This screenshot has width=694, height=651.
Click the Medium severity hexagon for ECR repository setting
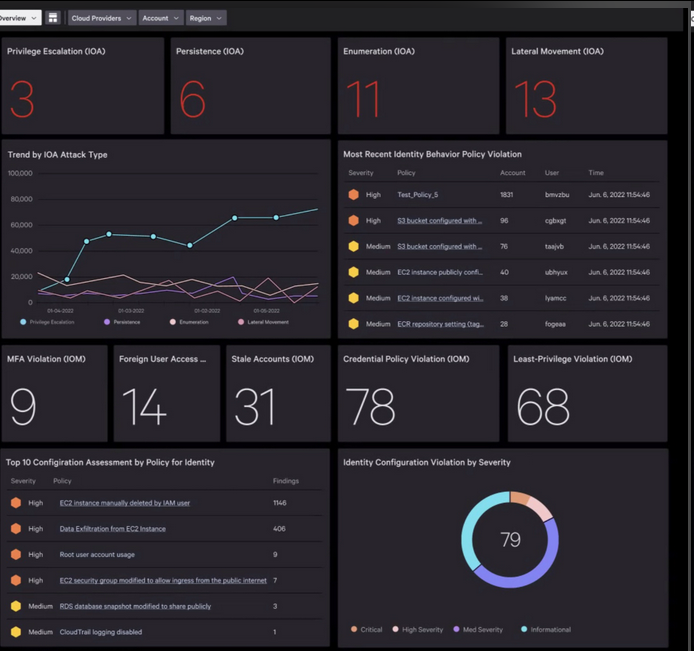coord(353,324)
